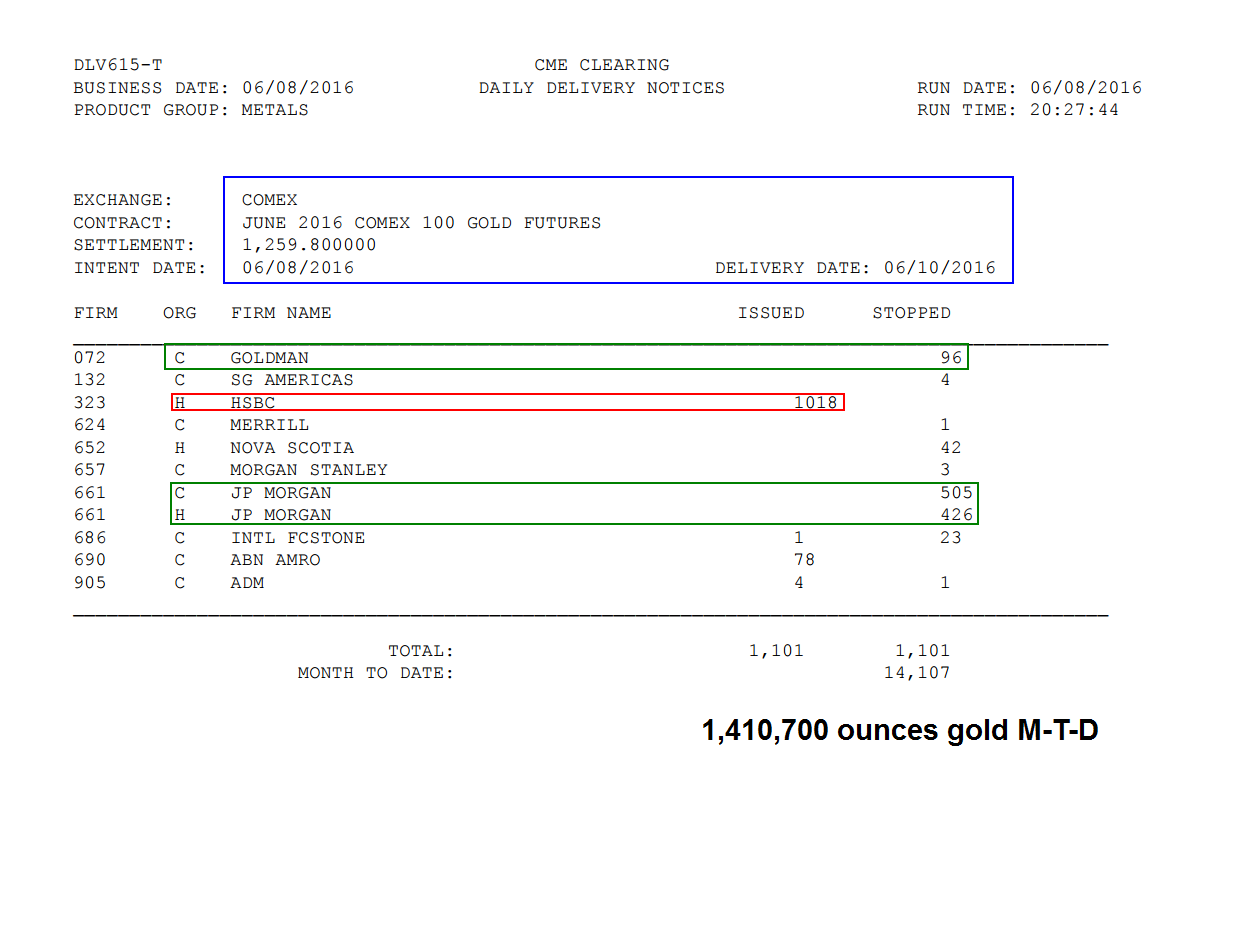Click the ISSUED column header

click(771, 313)
